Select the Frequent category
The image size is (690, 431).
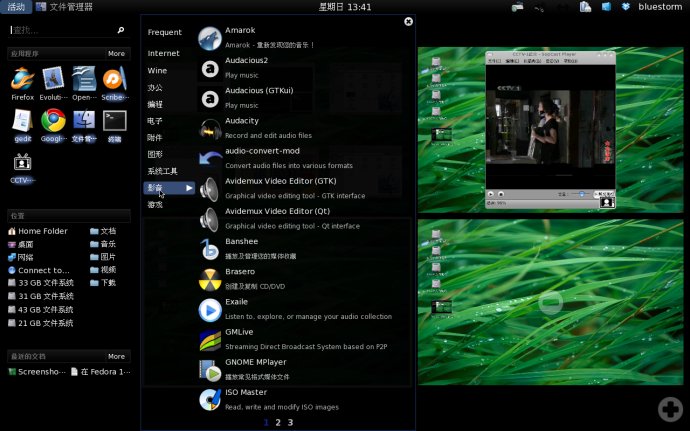(x=165, y=32)
